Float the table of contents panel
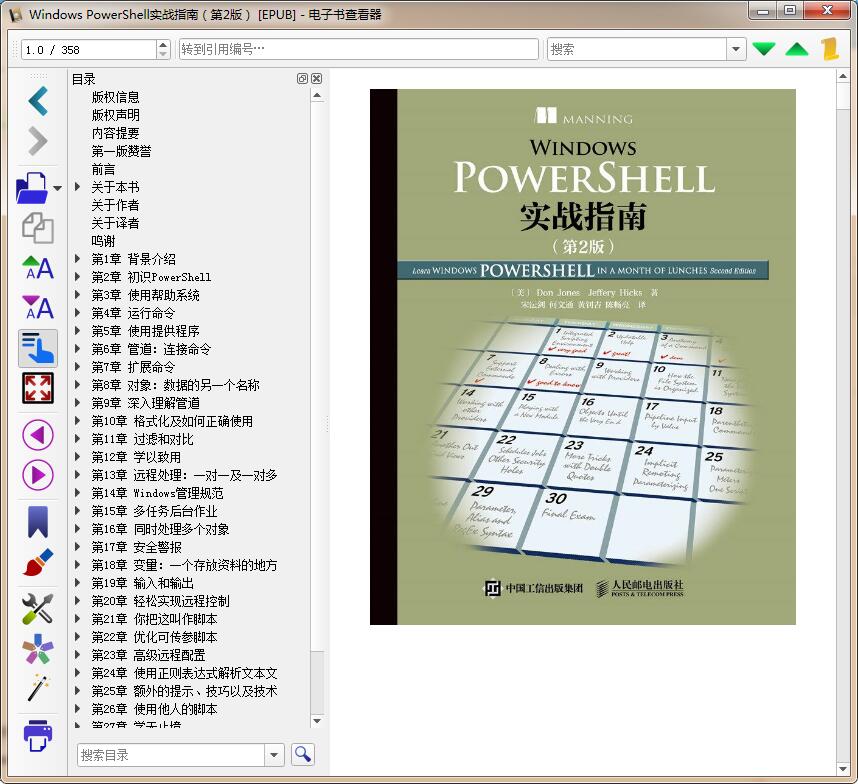858x784 pixels. pos(302,79)
